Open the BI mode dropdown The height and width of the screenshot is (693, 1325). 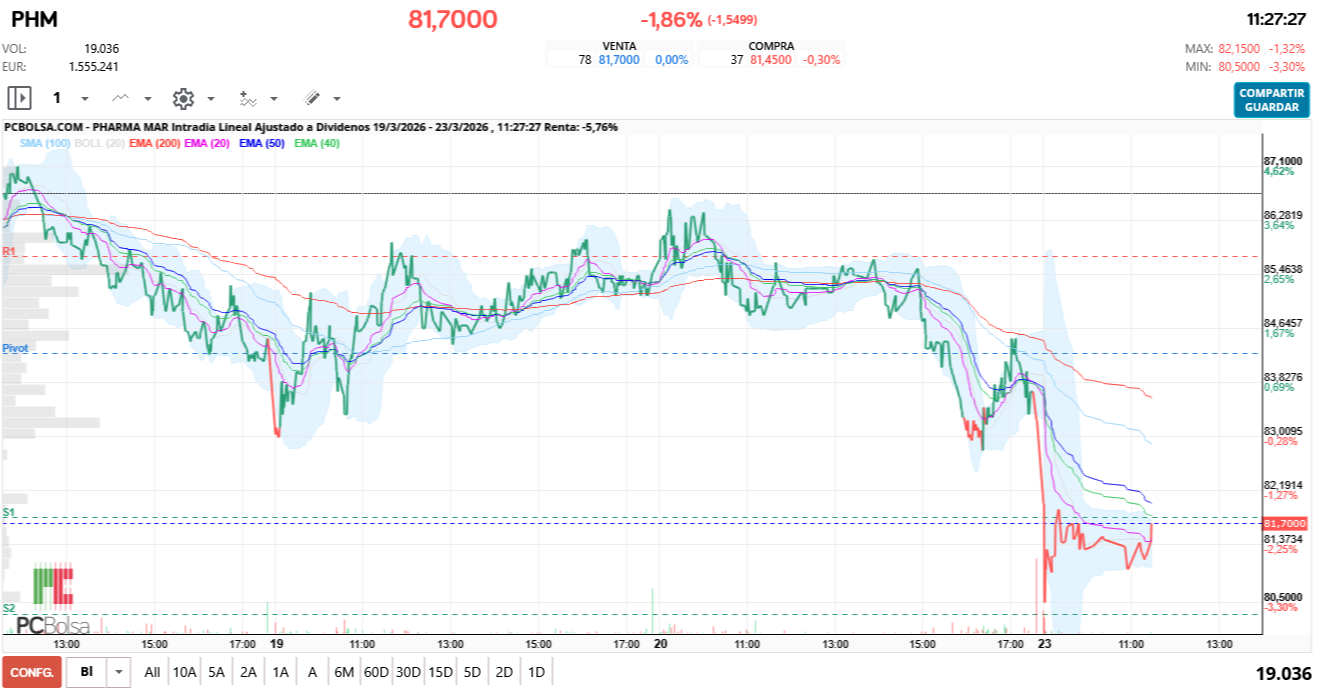[x=117, y=673]
